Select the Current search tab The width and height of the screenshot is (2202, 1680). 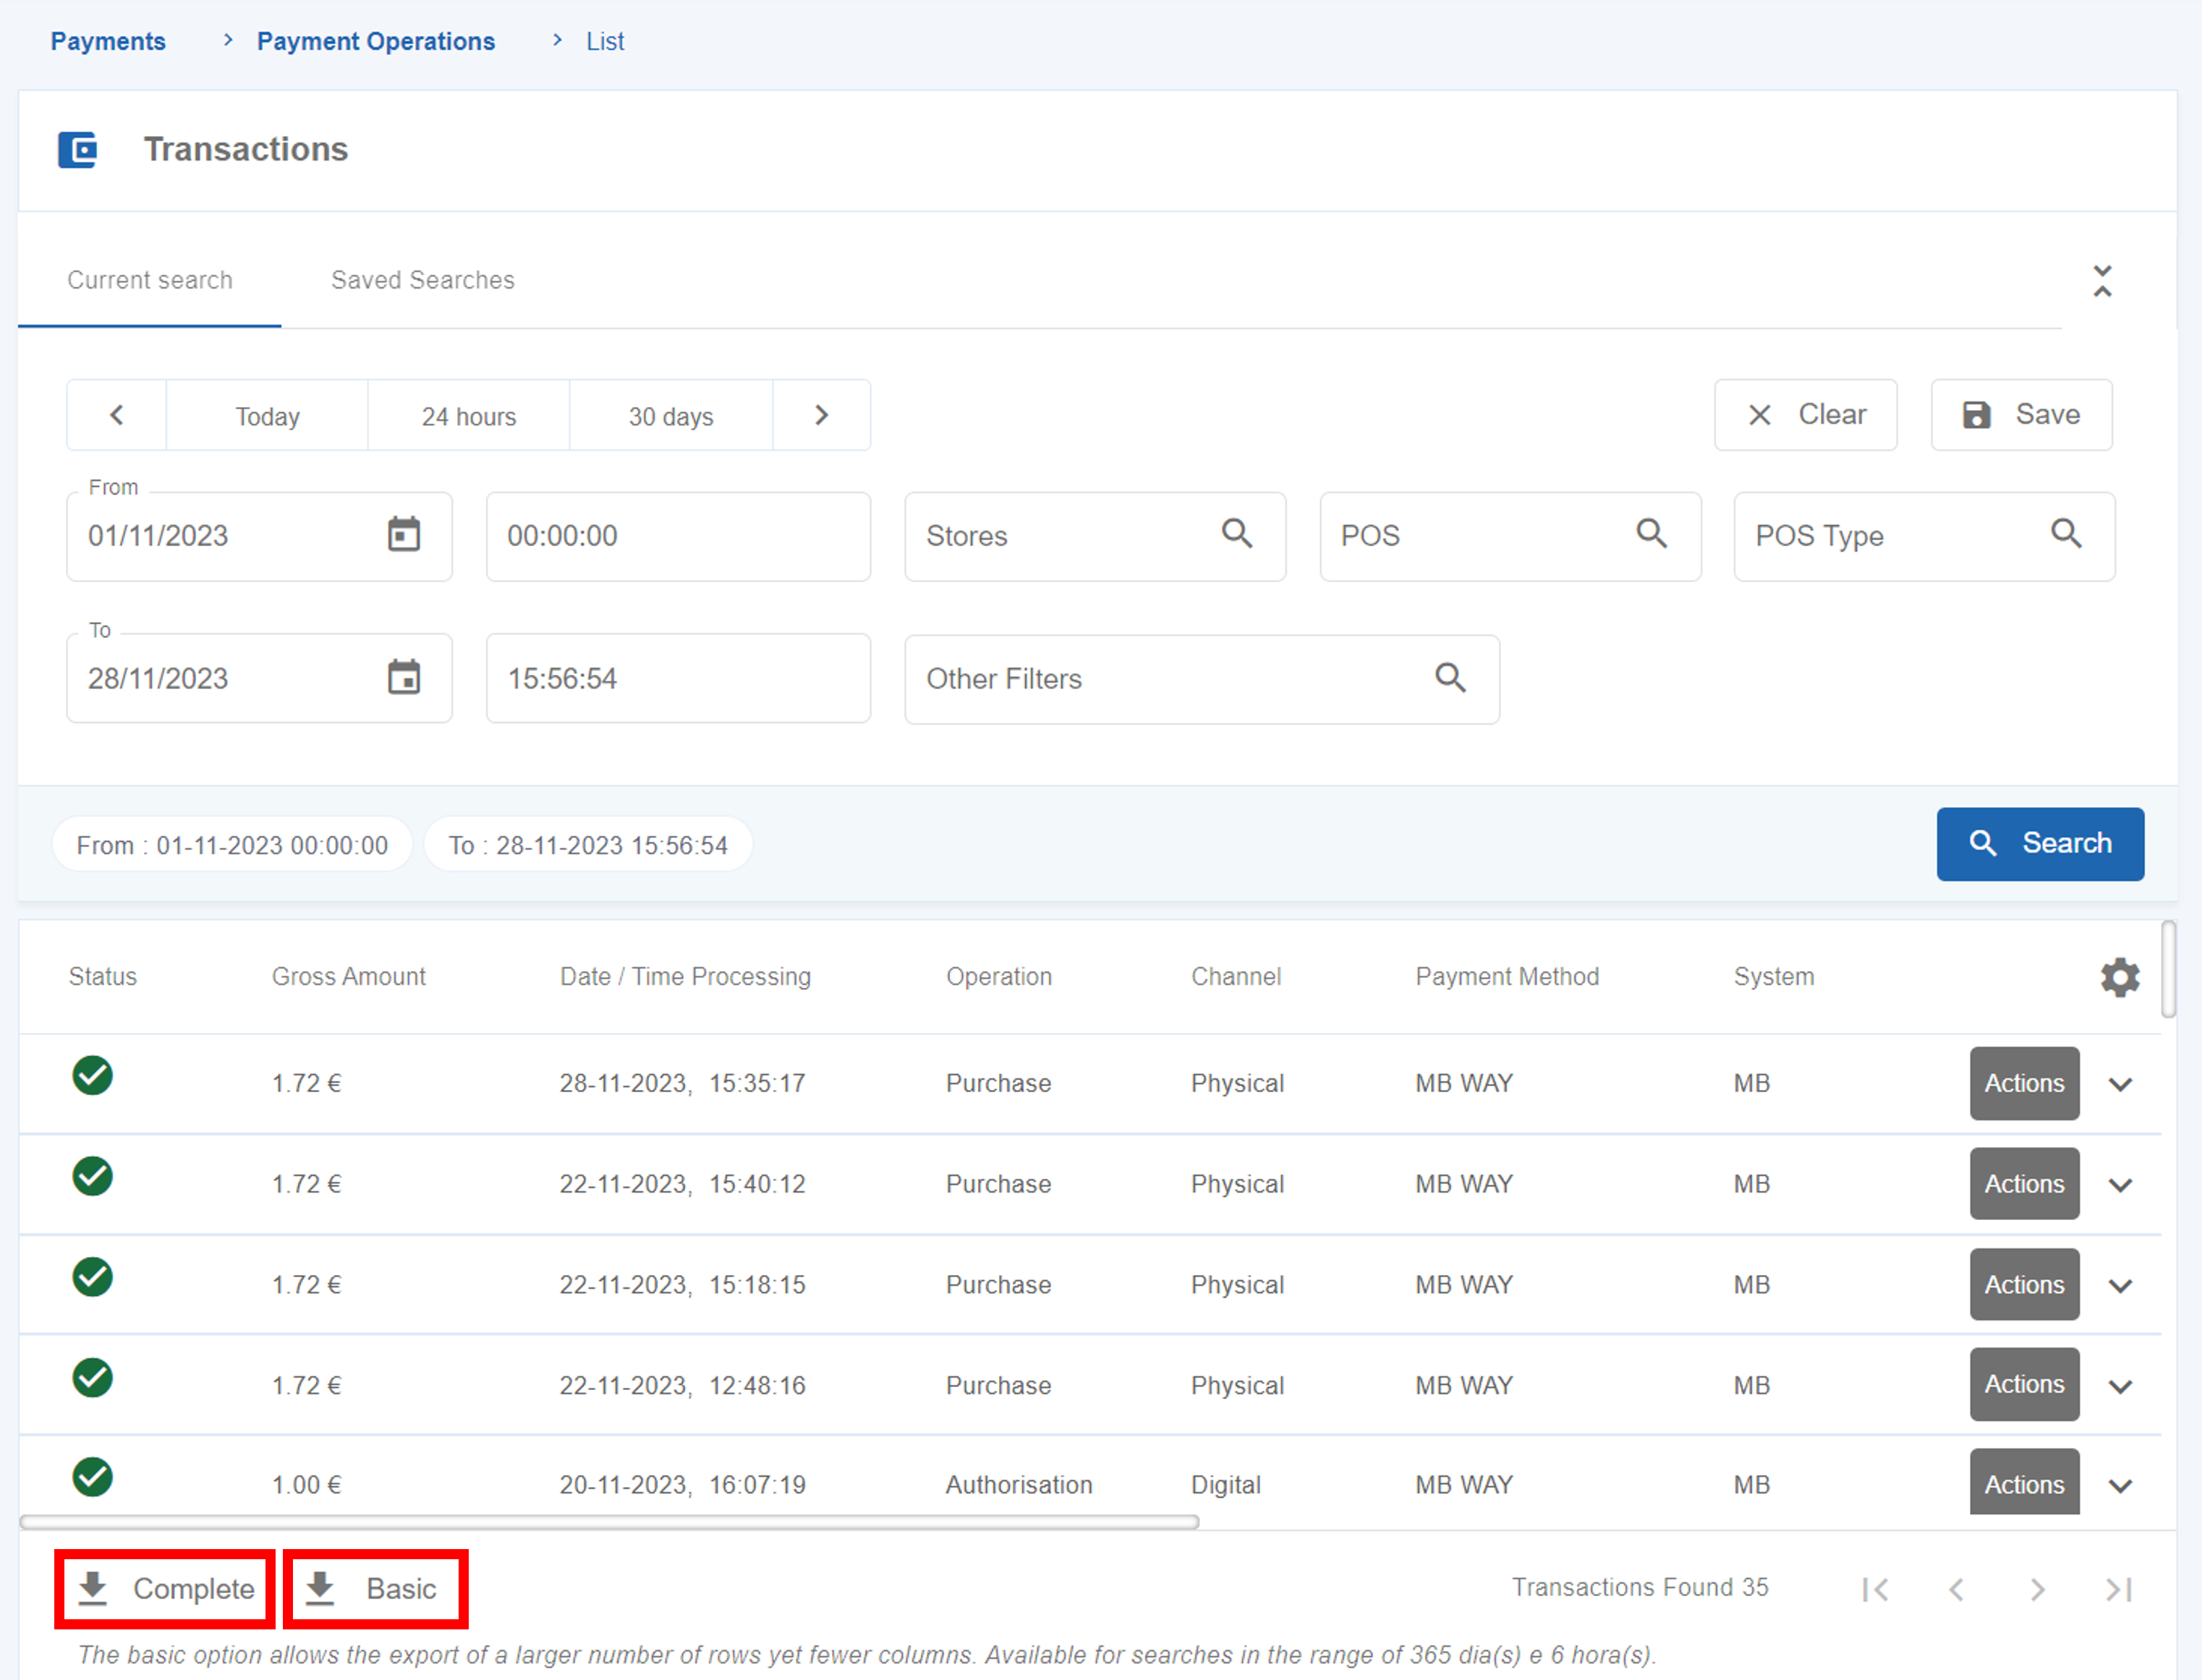150,280
